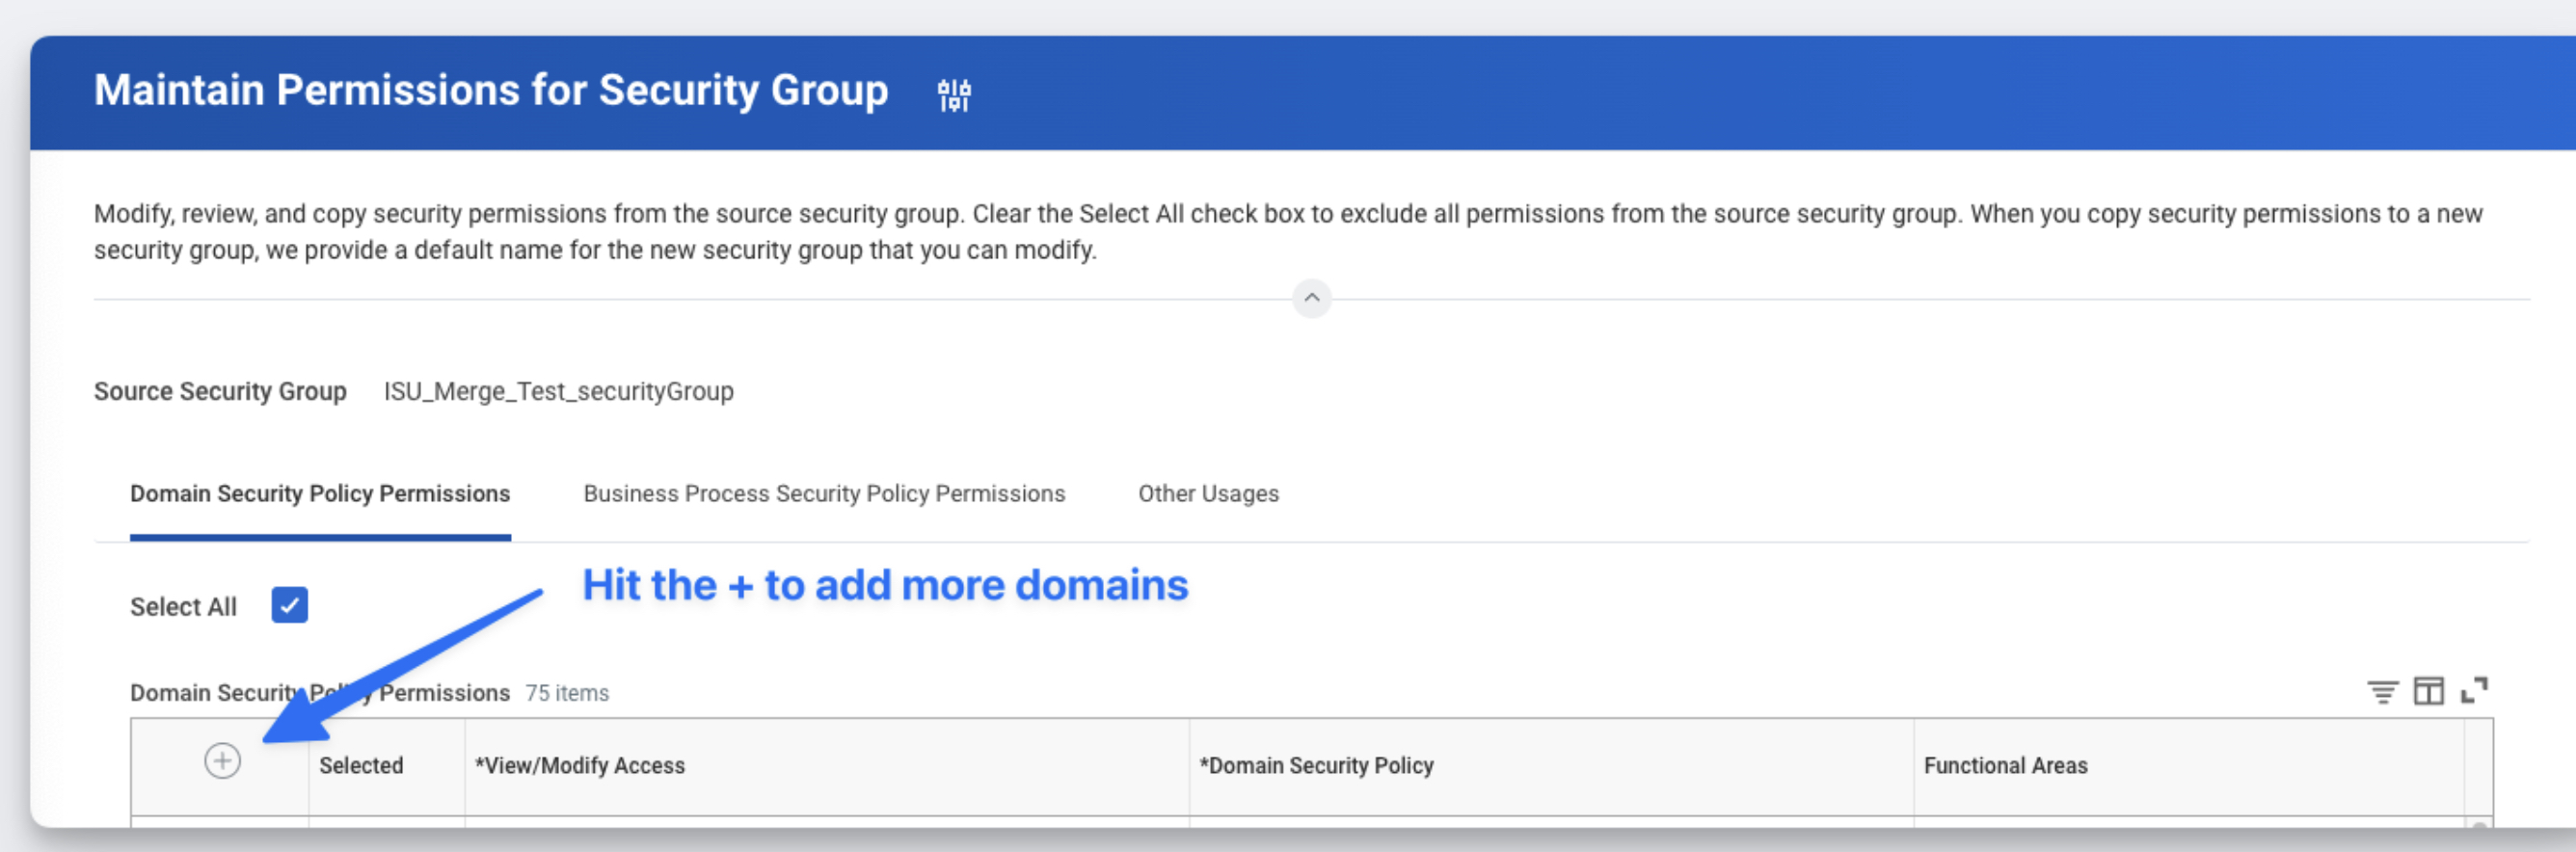
Task: Collapse the instructions description chevron
Action: click(x=1311, y=298)
